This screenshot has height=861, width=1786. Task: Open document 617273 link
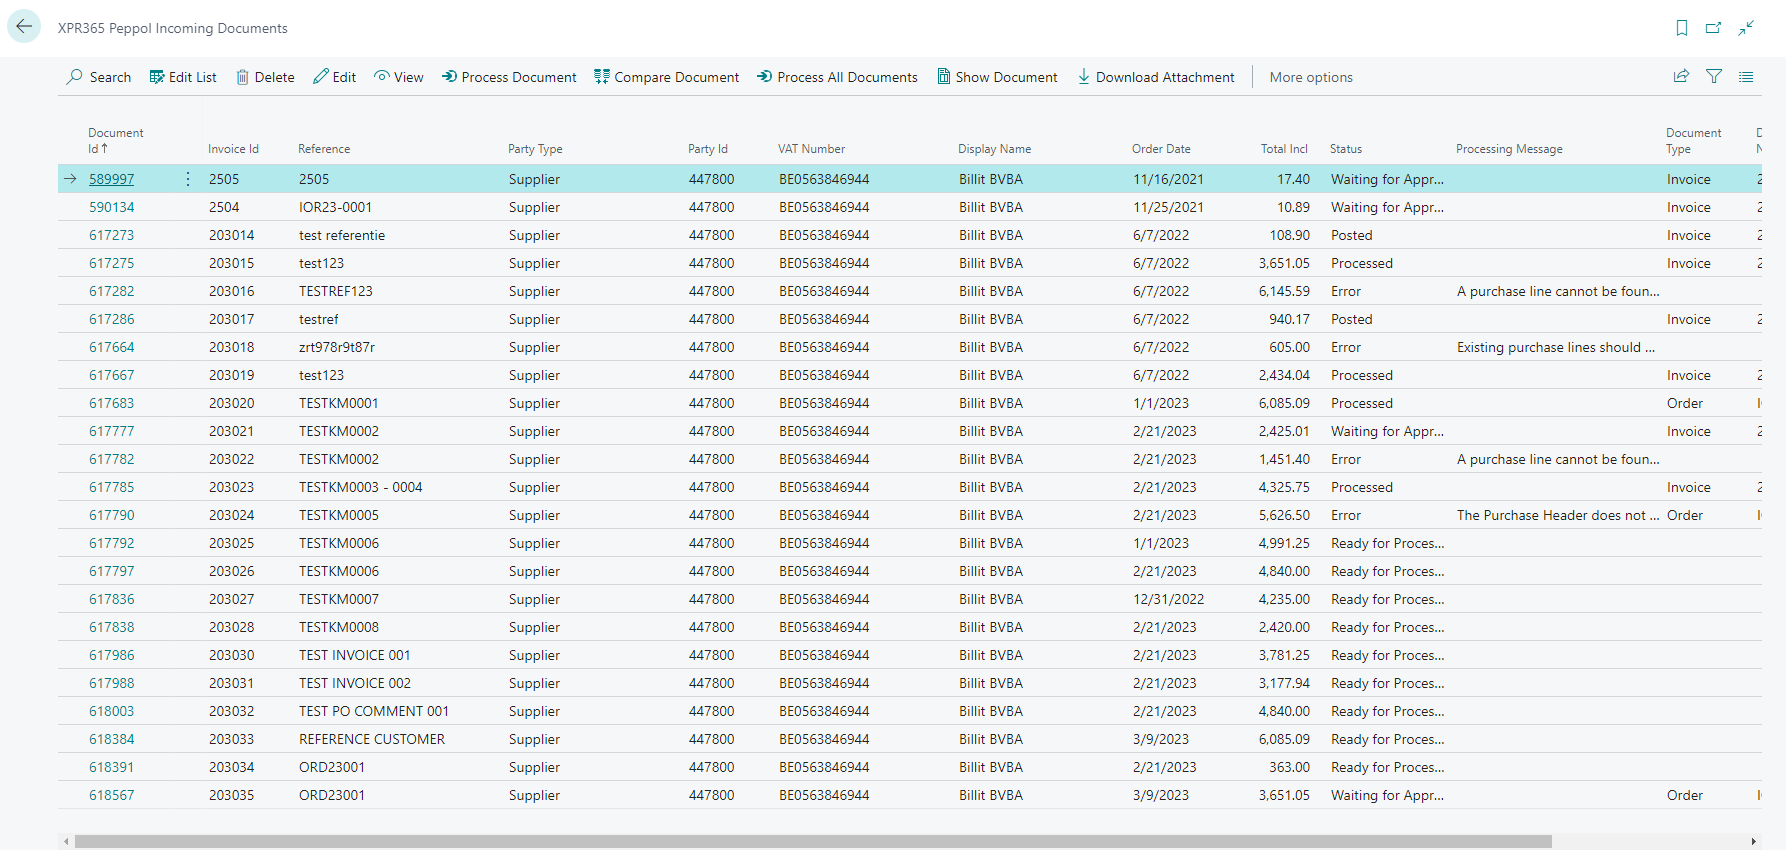click(x=111, y=235)
